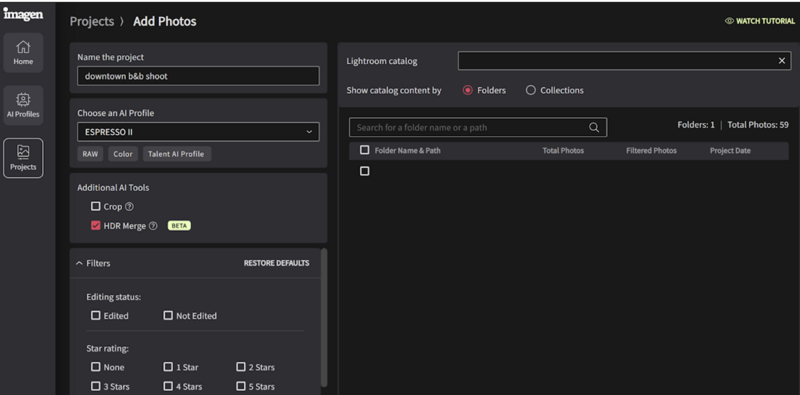Click the BETA badge

(x=179, y=226)
